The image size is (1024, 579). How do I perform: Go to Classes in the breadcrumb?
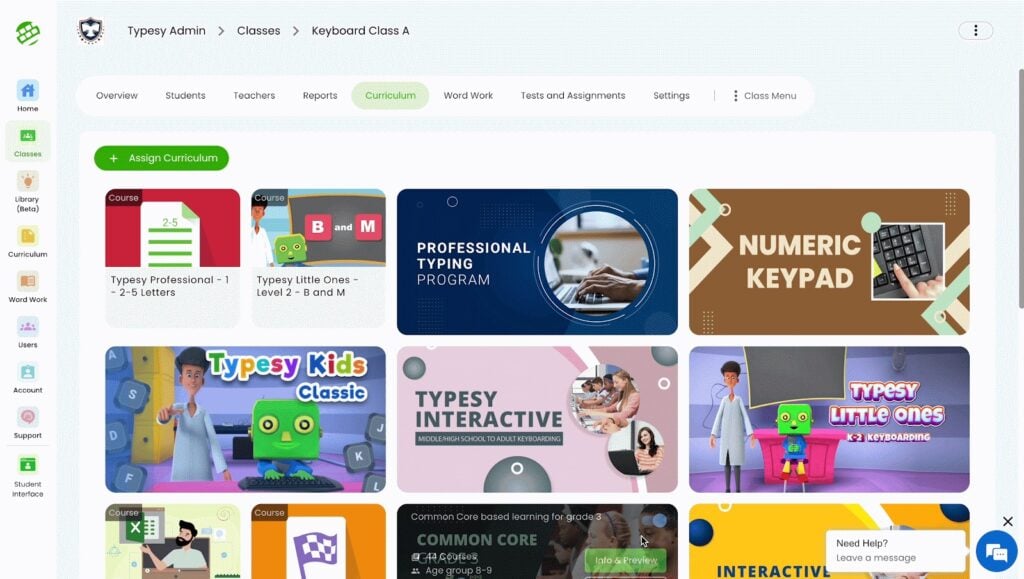pyautogui.click(x=259, y=31)
